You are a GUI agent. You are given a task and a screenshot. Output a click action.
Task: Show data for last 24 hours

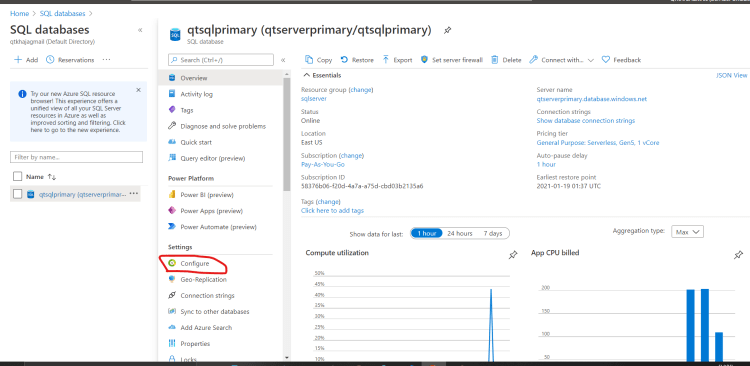(x=460, y=233)
